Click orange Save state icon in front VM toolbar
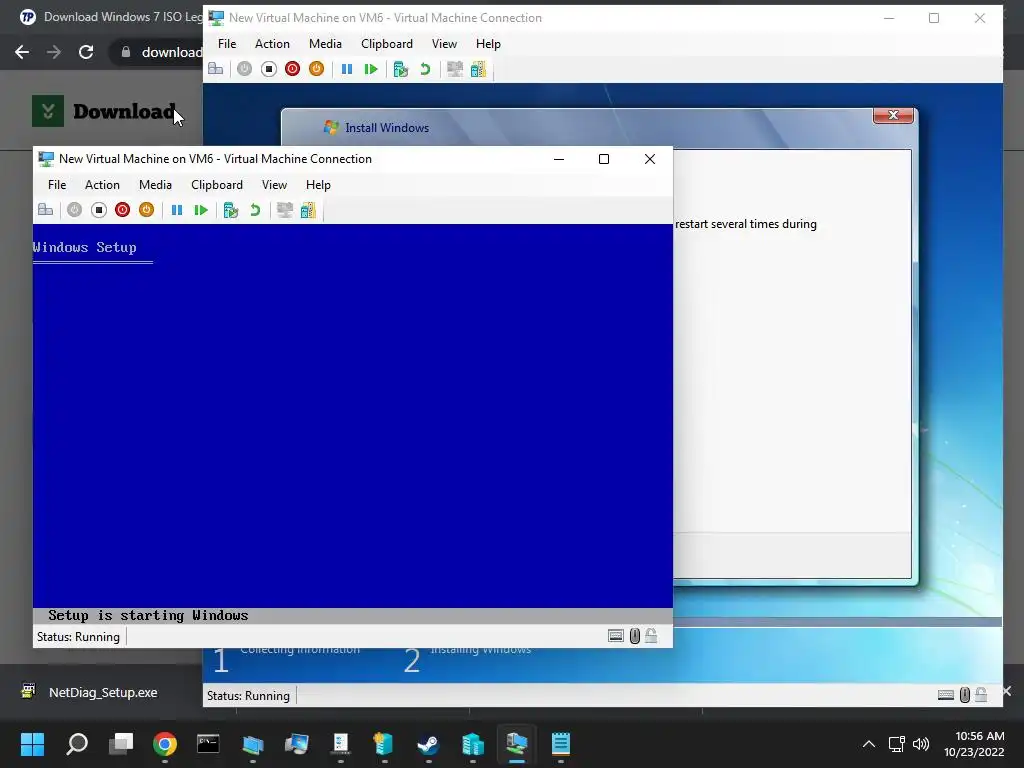Screen dimensions: 1024x768 (x=146, y=210)
